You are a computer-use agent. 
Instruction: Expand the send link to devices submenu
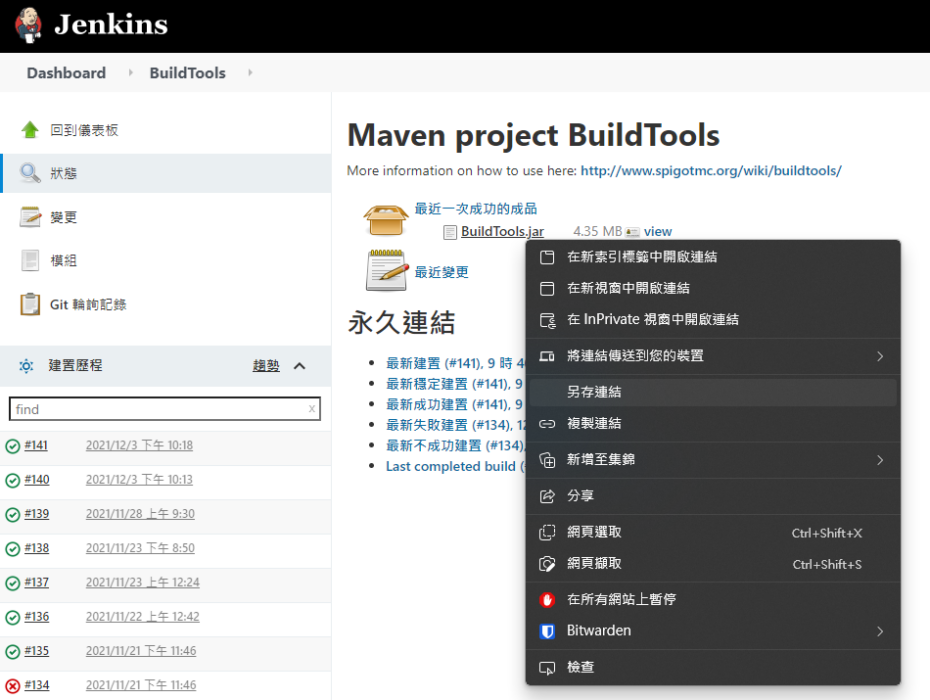pyautogui.click(x=880, y=356)
